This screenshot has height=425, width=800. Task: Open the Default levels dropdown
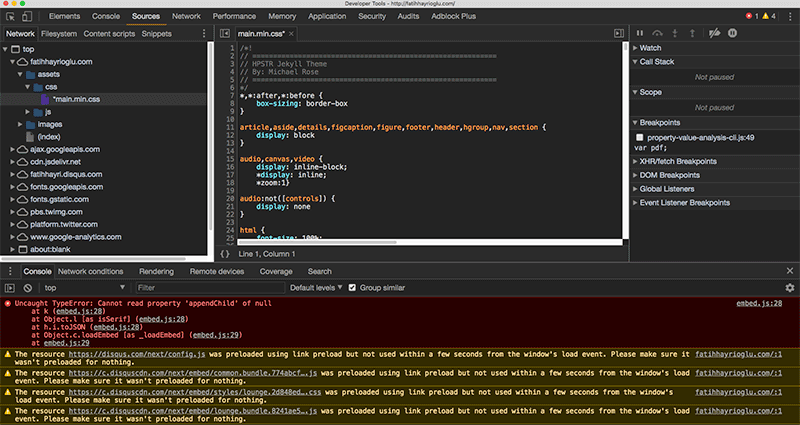[316, 288]
